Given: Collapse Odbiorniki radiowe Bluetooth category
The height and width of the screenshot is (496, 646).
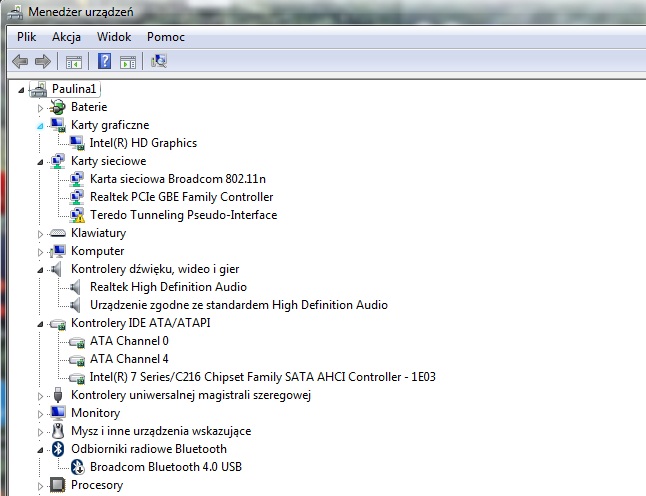Looking at the screenshot, I should [40, 450].
